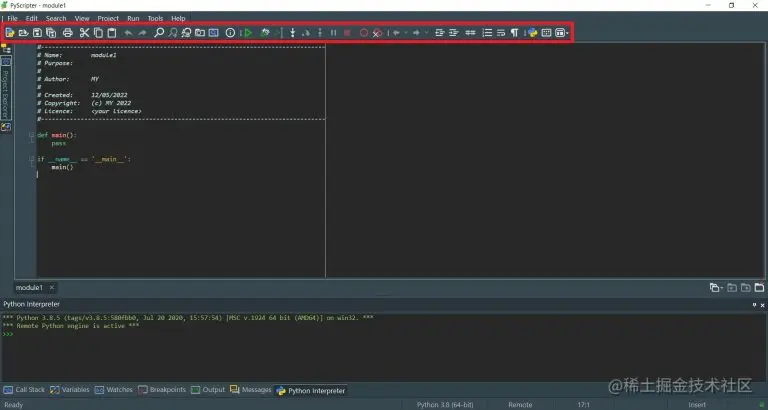Run the script with green play icon

[x=248, y=33]
